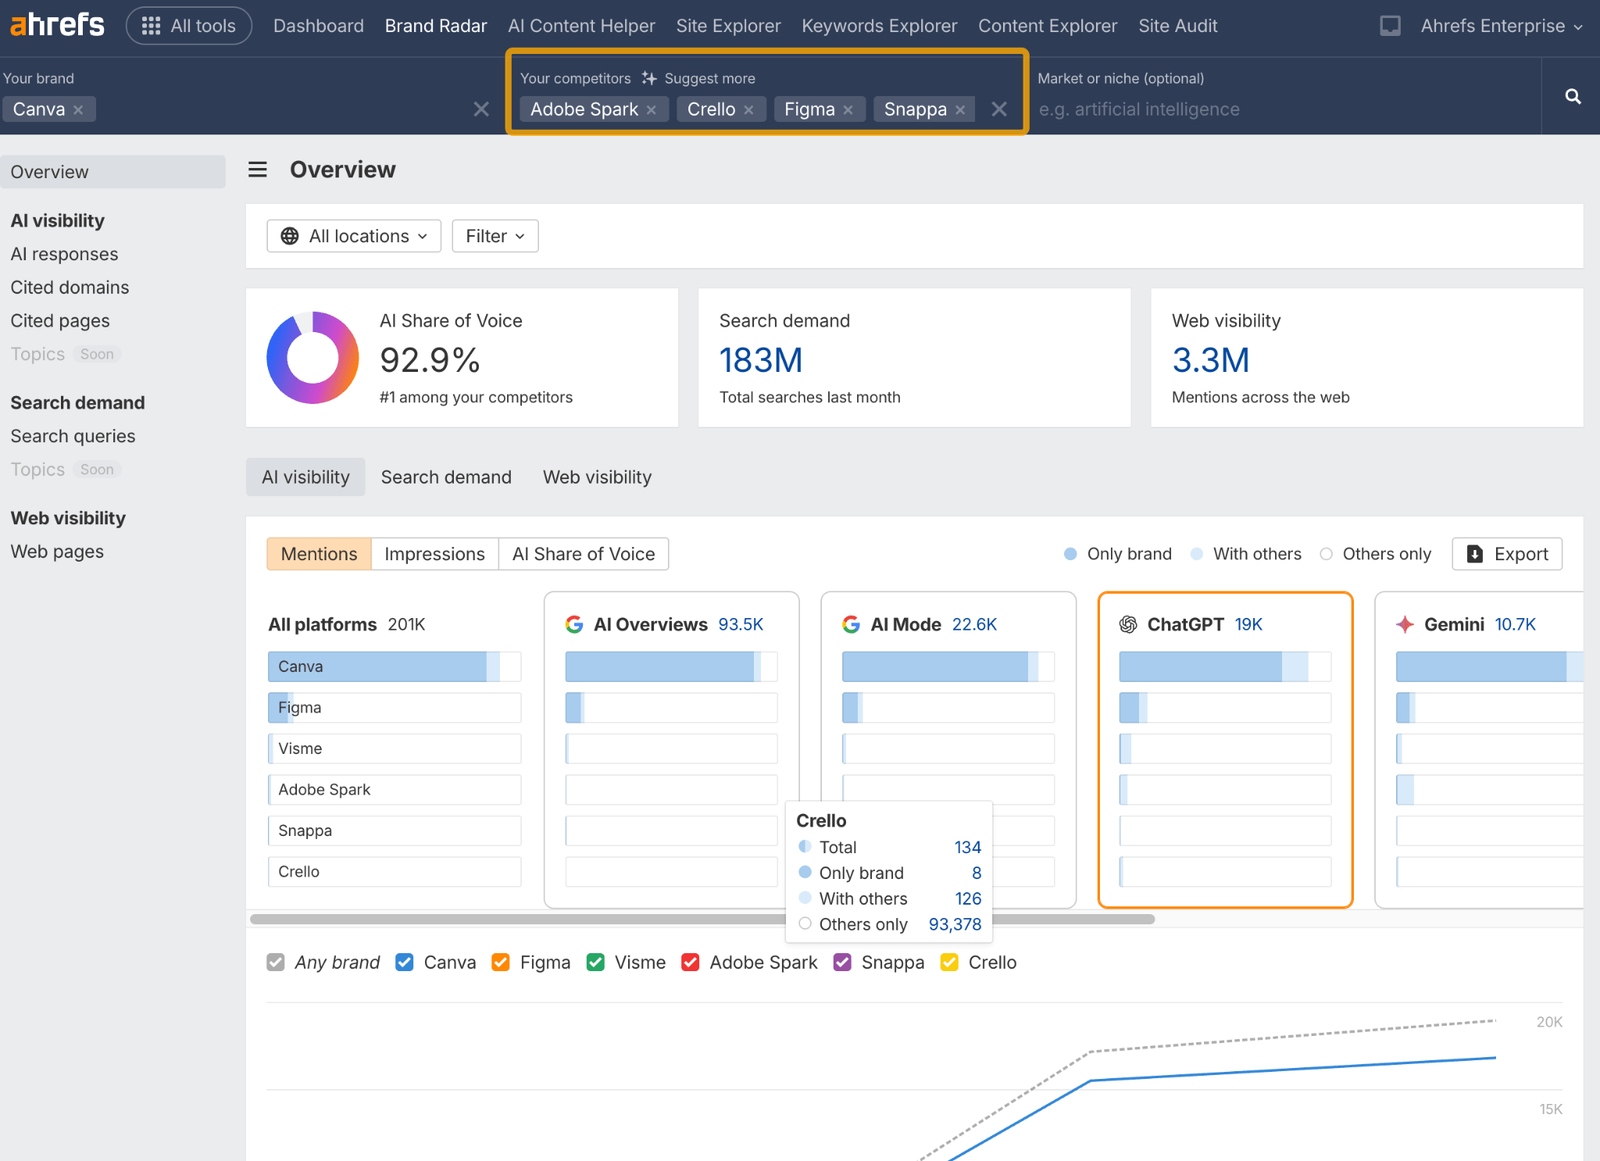Select Brand Radar in the top nav
This screenshot has height=1161, width=1600.
(436, 26)
